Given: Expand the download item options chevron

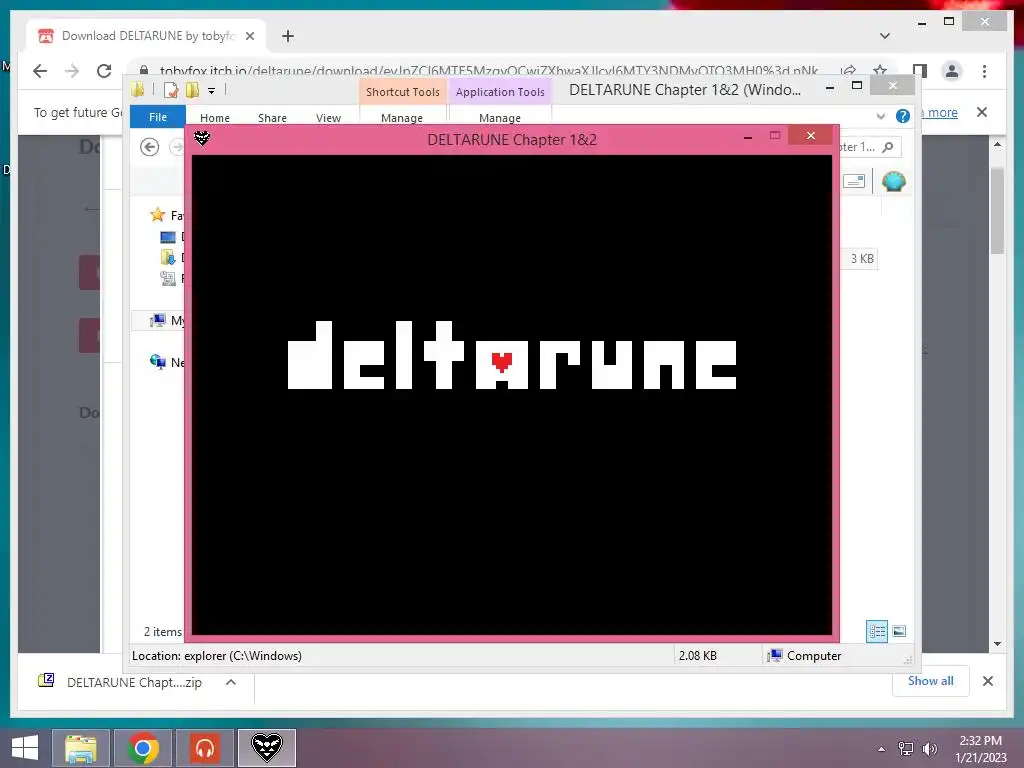Looking at the screenshot, I should click(231, 682).
